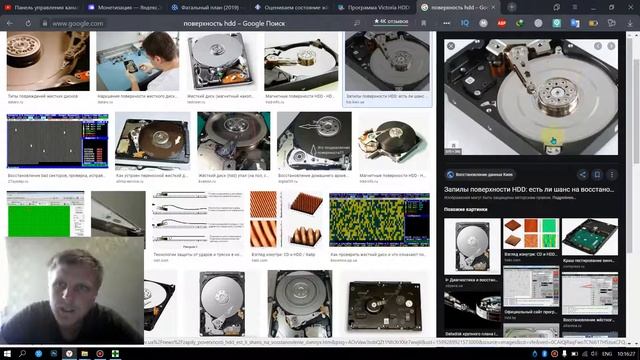640x360 pixels.
Task: Open the Windows Start menu
Action: coord(7,353)
